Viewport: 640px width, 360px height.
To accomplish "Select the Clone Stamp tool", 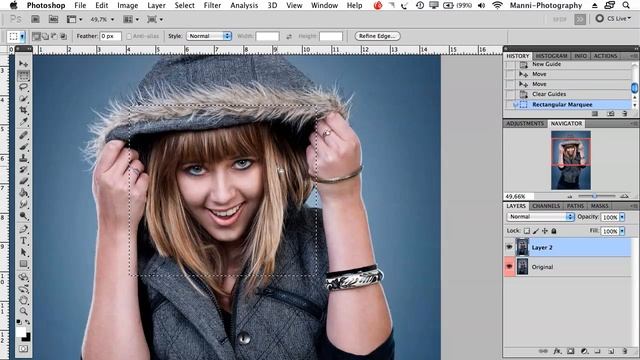I will (x=24, y=158).
